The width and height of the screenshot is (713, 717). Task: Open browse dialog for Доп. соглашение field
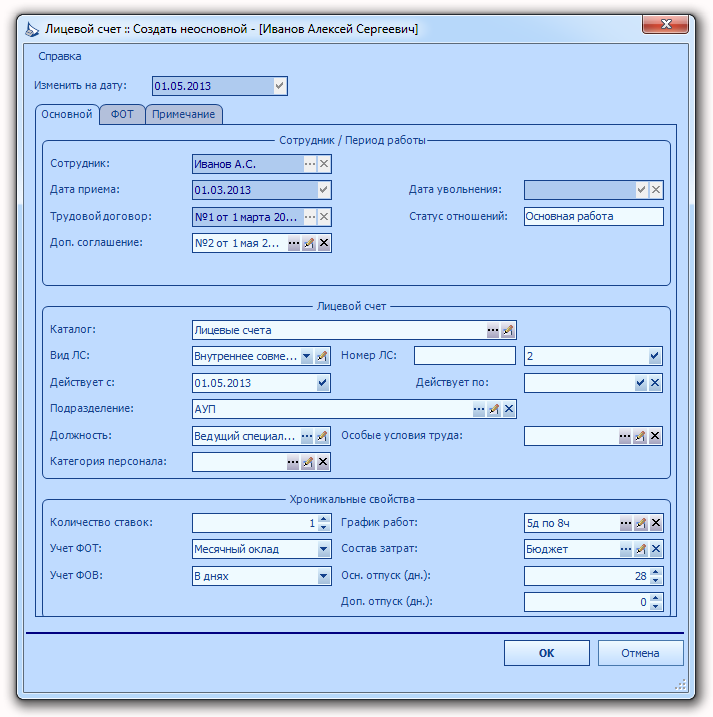tap(294, 243)
